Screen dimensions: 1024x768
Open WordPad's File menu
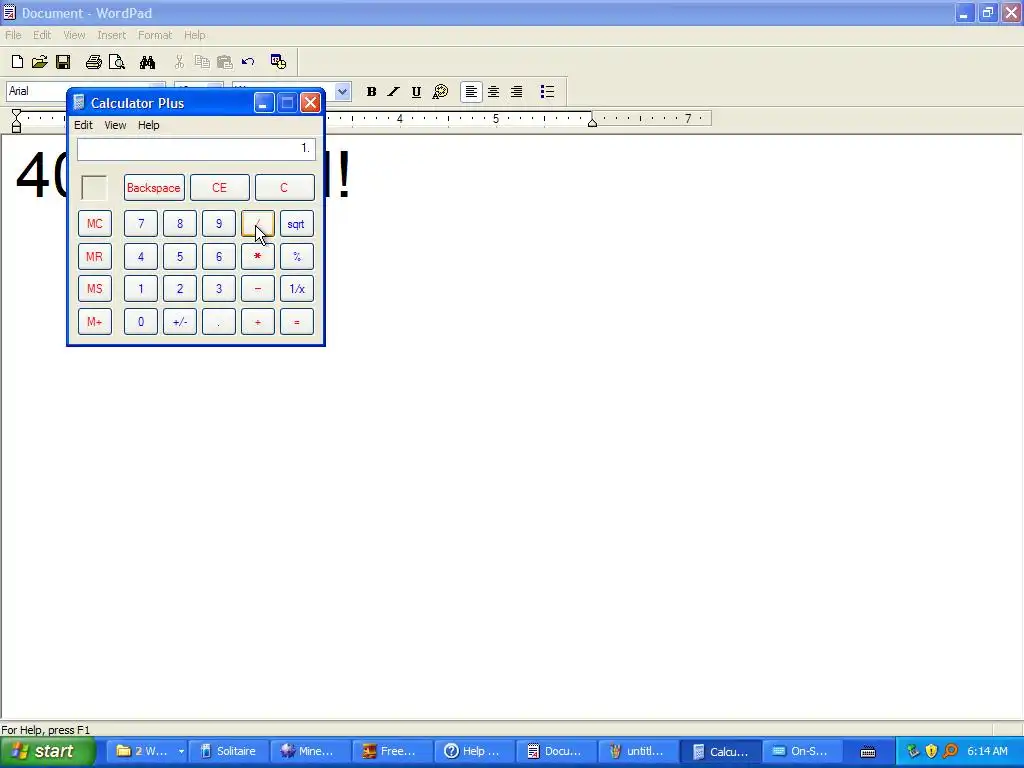coord(13,35)
